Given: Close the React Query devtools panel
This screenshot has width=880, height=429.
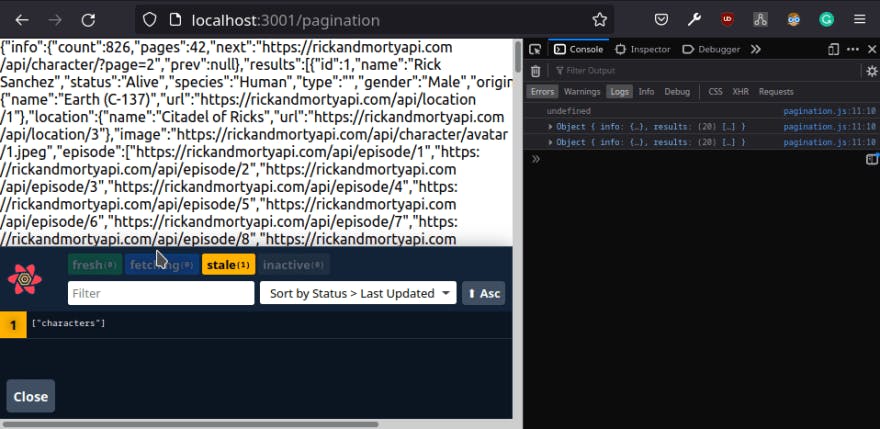Looking at the screenshot, I should pos(31,396).
